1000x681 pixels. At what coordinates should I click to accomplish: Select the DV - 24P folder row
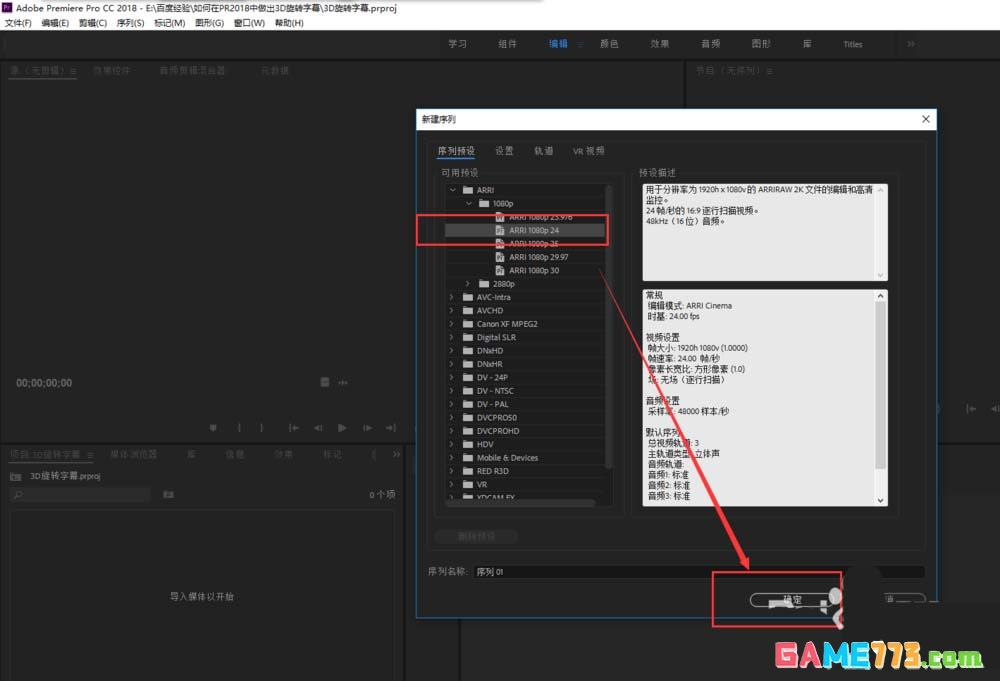(x=525, y=377)
